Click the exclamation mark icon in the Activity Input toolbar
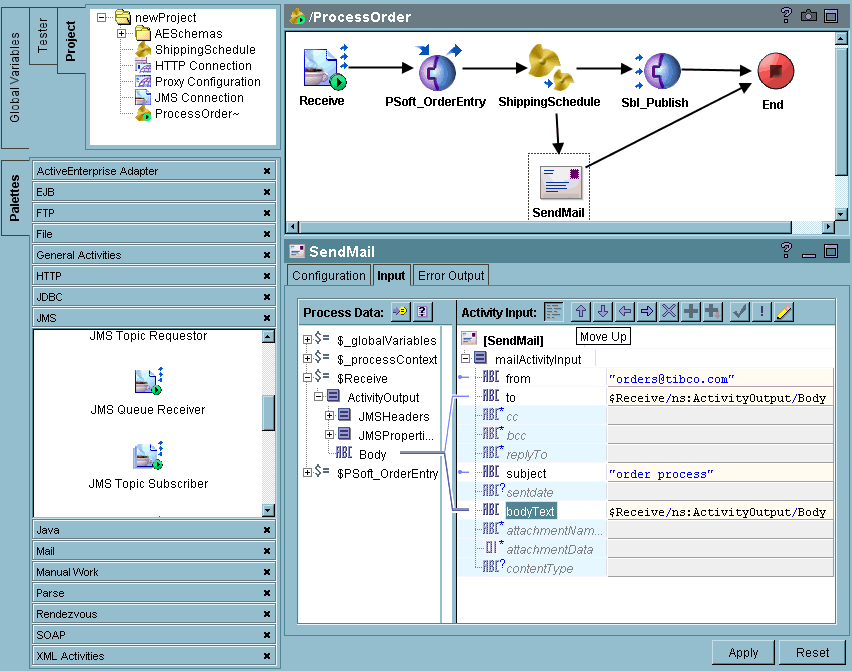Screen dimensions: 852x671 [x=762, y=311]
